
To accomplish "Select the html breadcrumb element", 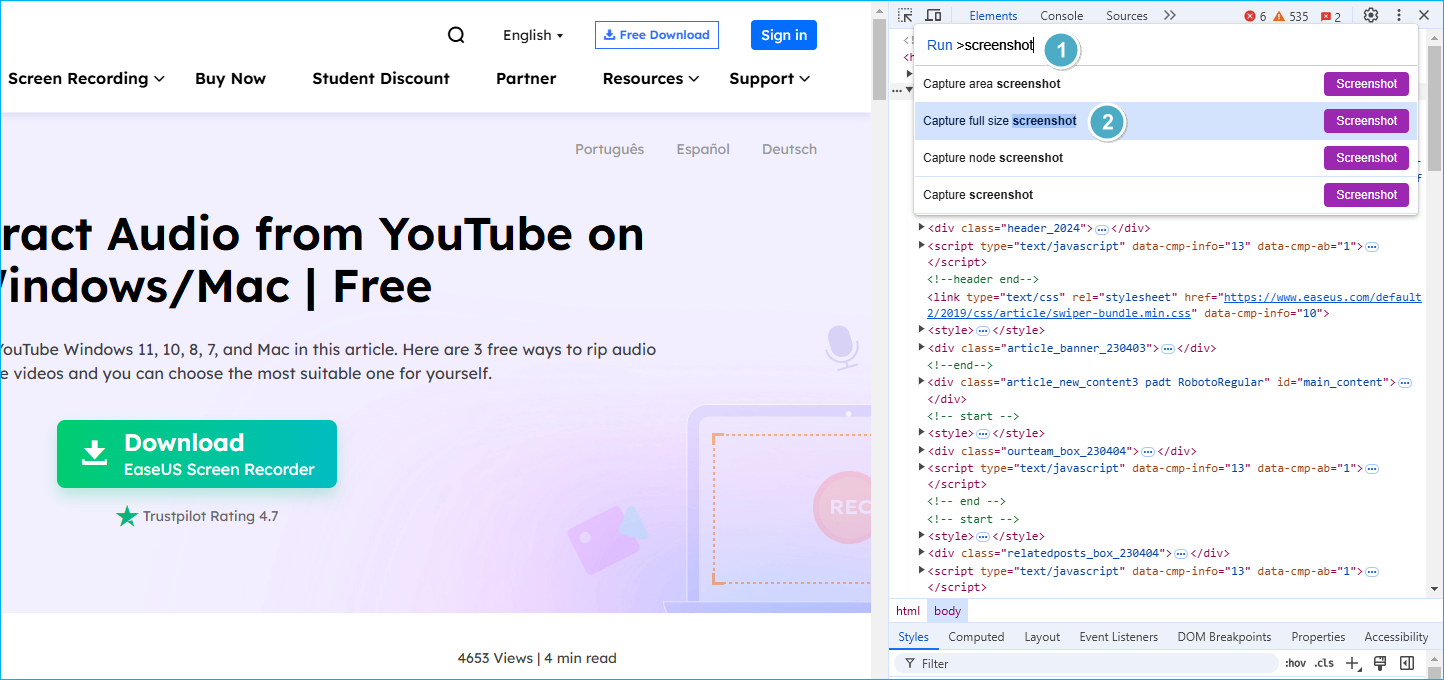I will pos(908,611).
